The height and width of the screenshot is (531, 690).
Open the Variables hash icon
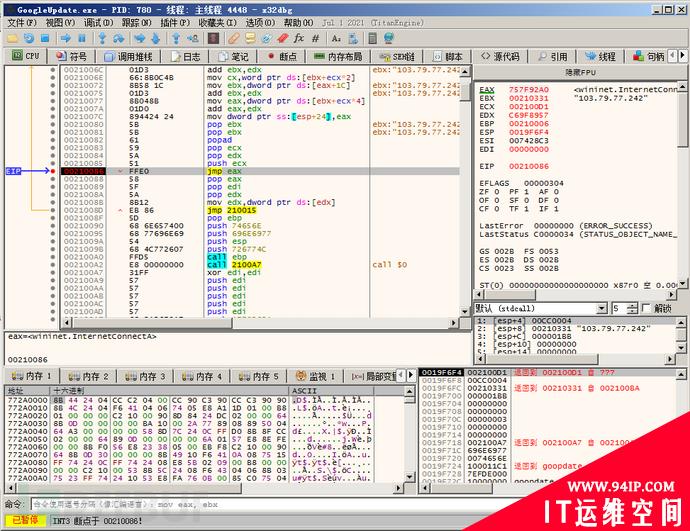316,38
